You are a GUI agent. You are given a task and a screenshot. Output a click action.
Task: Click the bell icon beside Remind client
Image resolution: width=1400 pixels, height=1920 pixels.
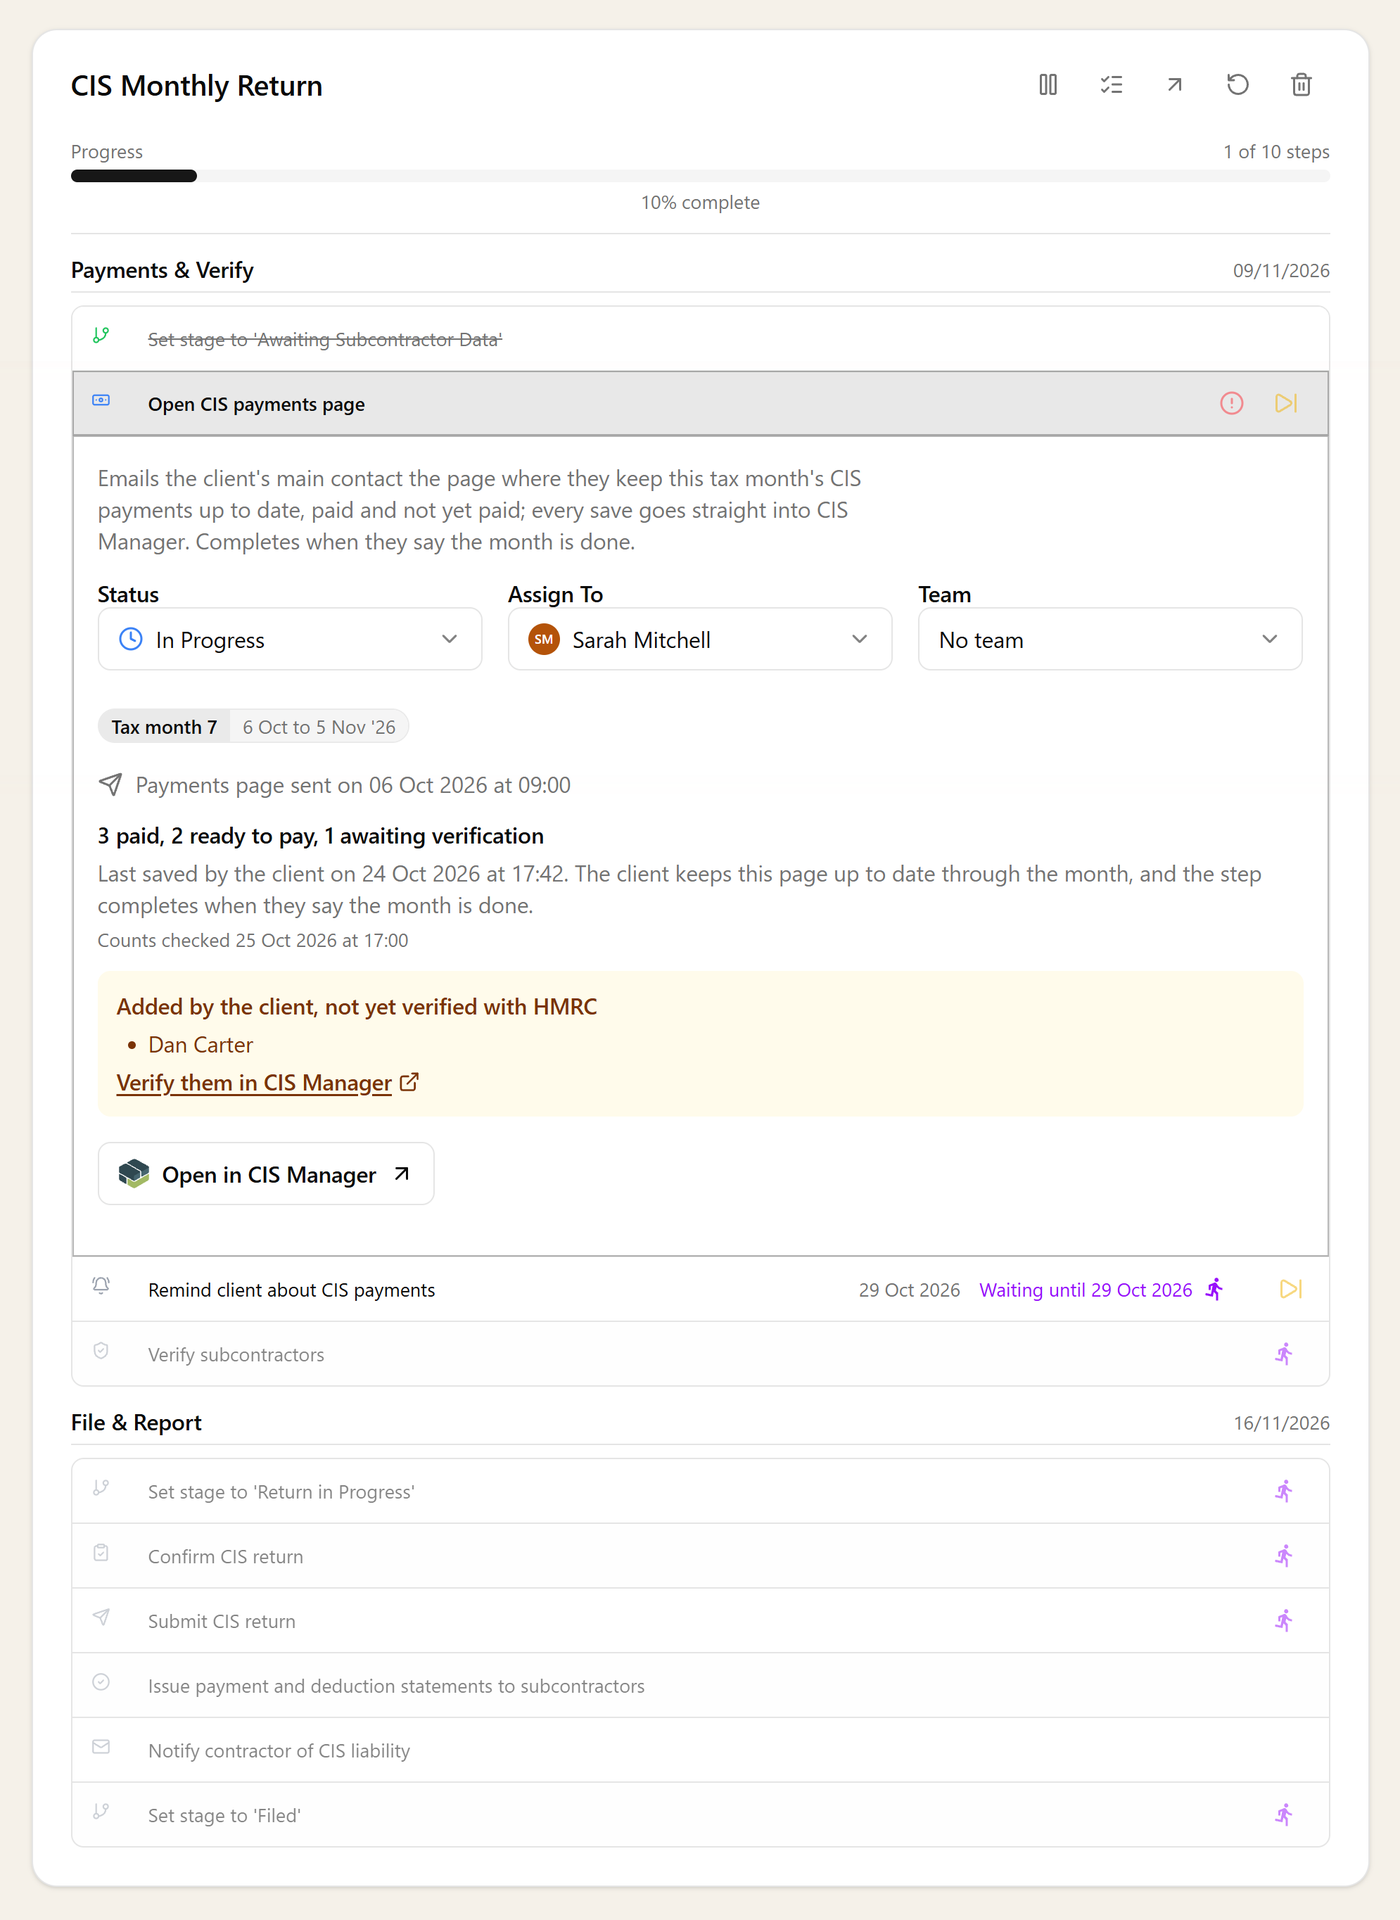click(101, 1286)
